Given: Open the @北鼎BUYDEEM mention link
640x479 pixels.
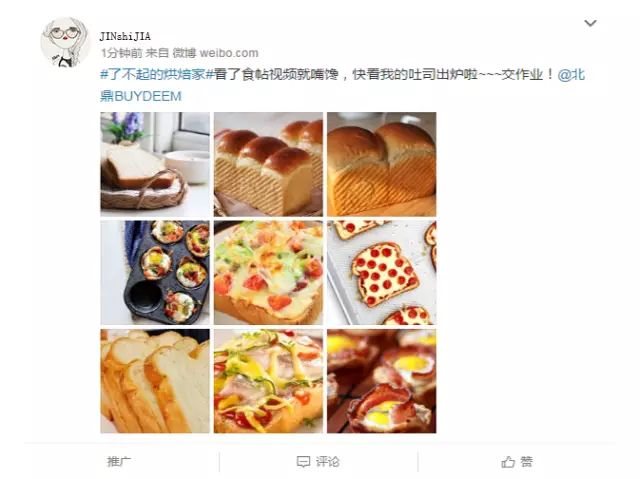Looking at the screenshot, I should click(x=342, y=85).
